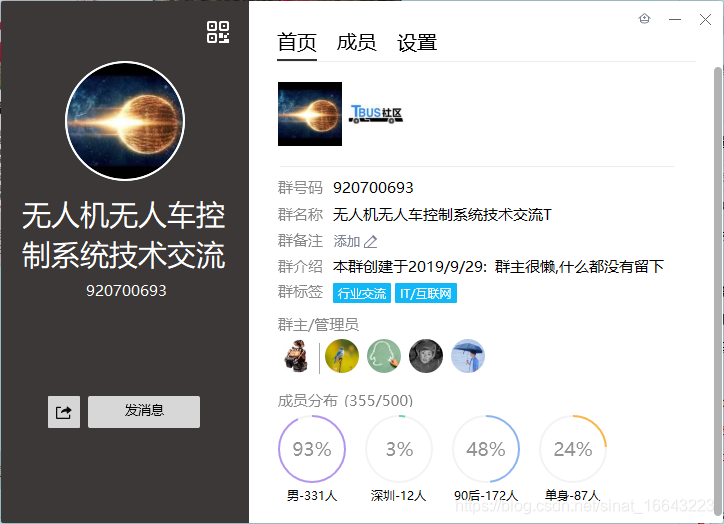Click the pencil edit icon beside 添加

(370, 241)
